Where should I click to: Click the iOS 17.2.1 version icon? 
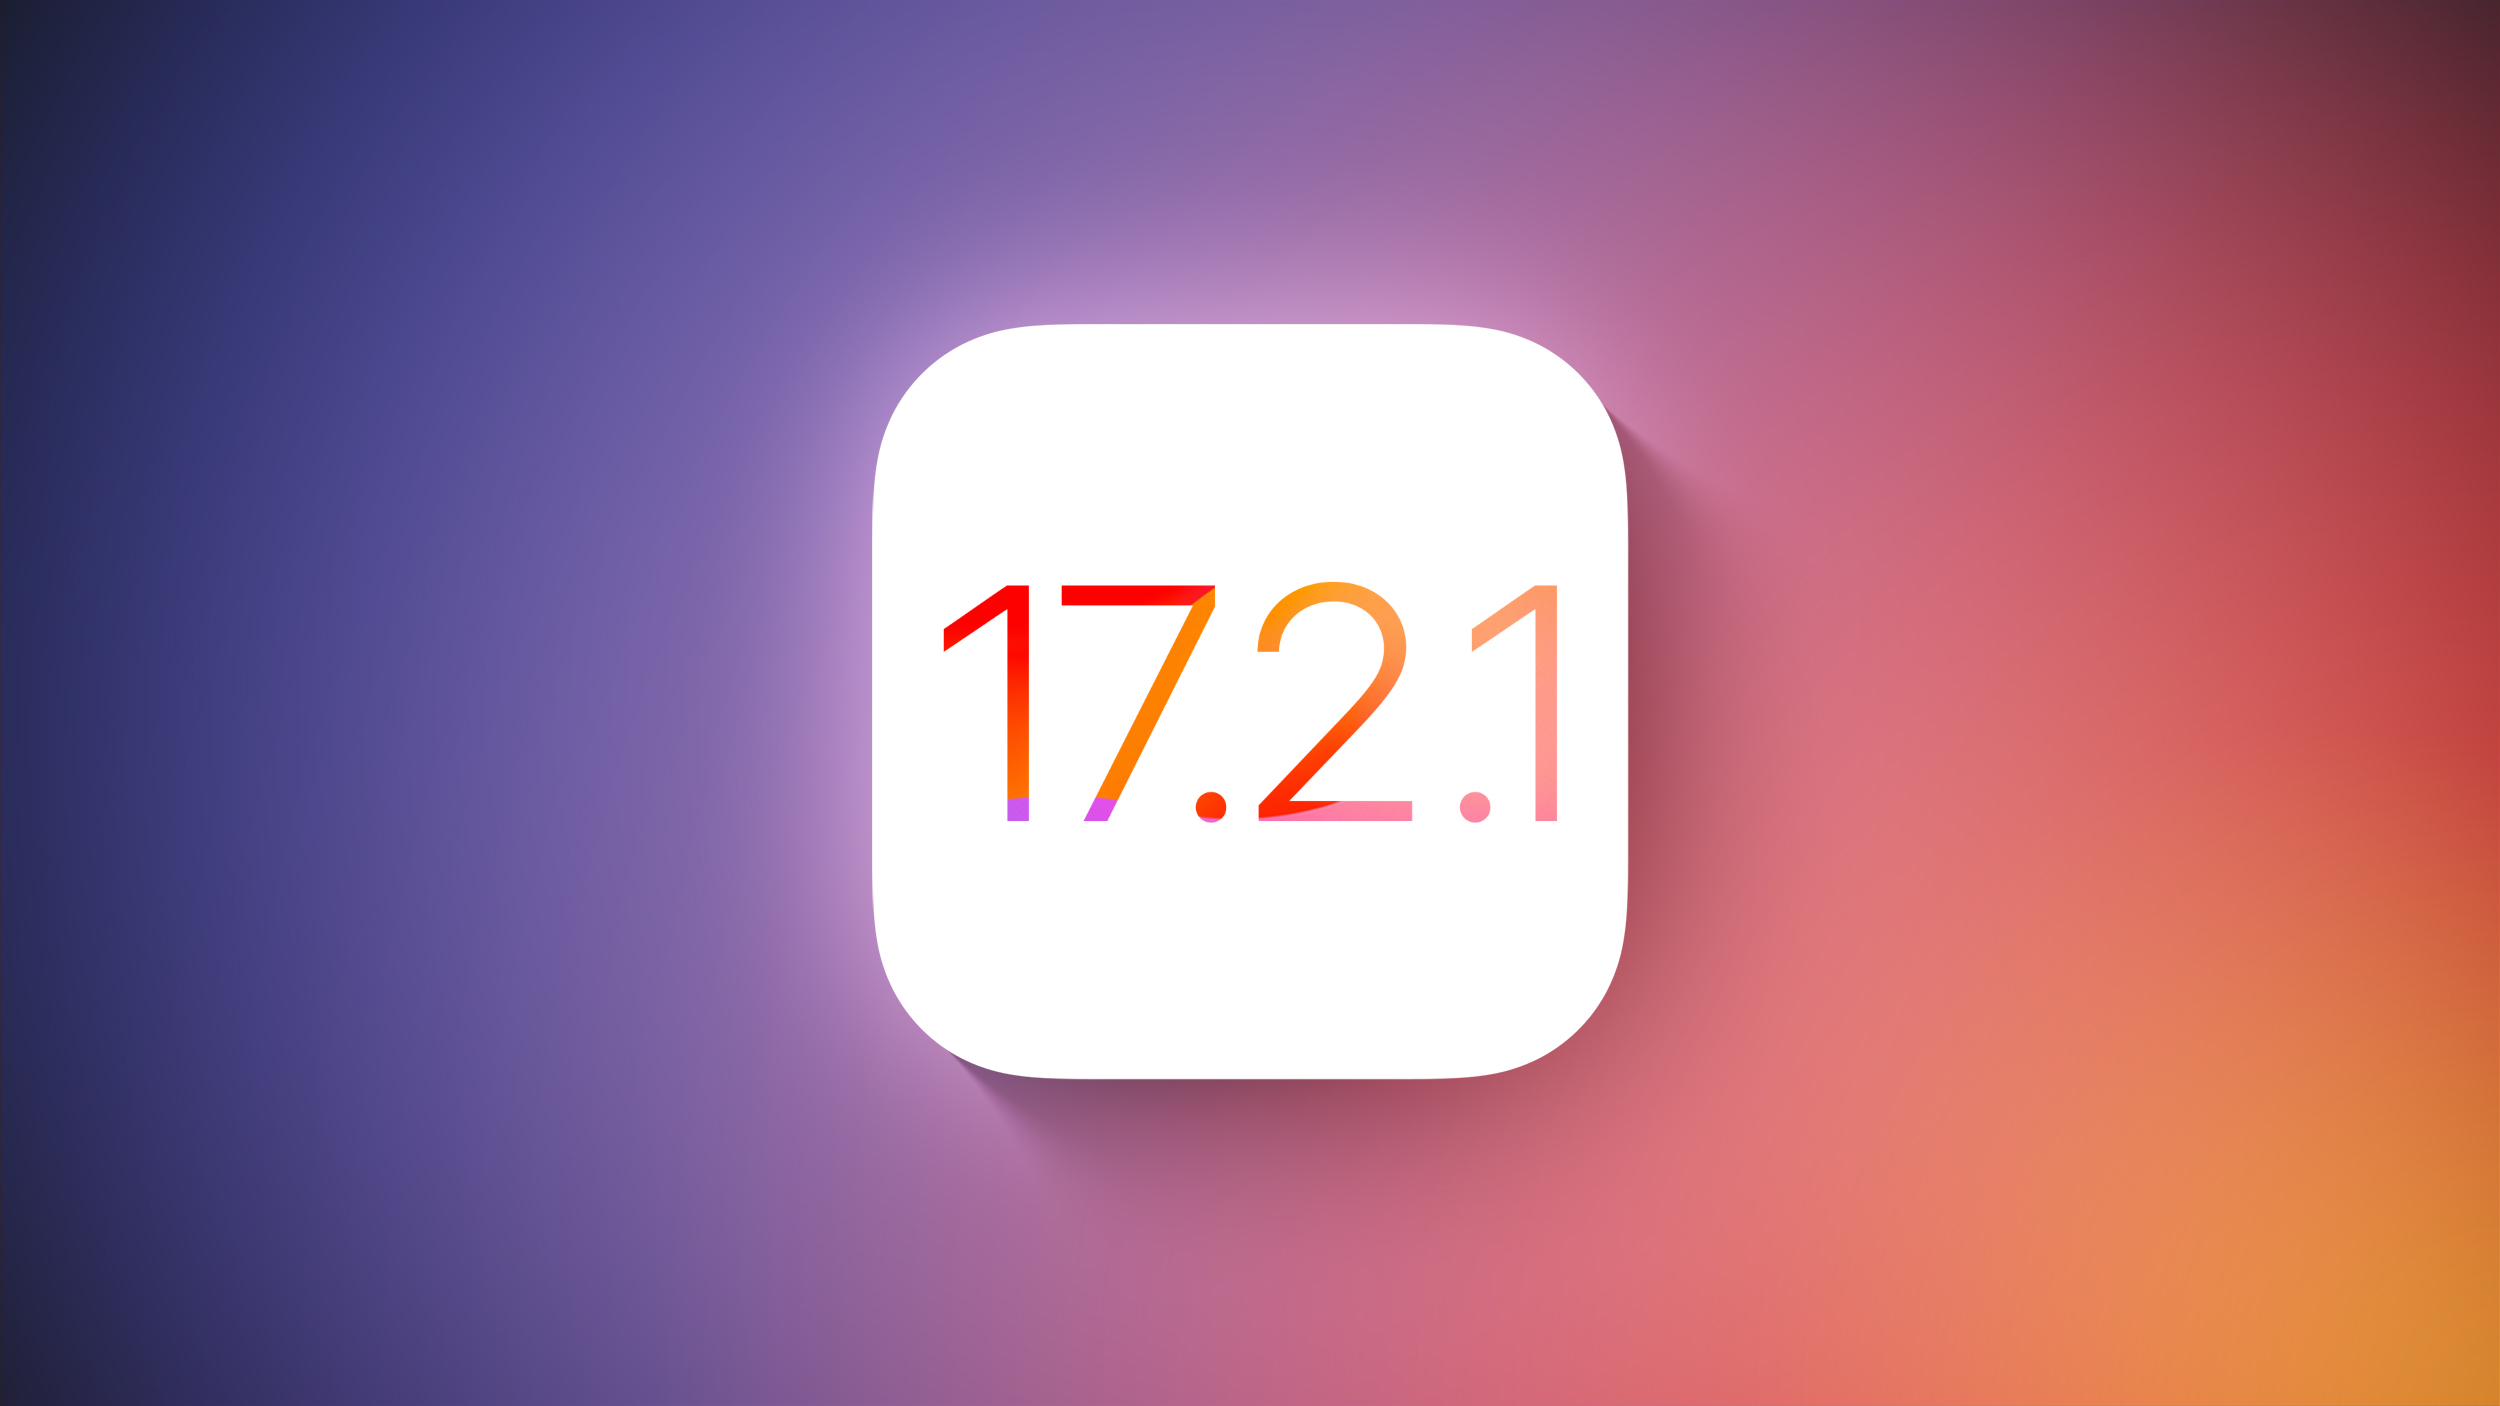point(1250,704)
